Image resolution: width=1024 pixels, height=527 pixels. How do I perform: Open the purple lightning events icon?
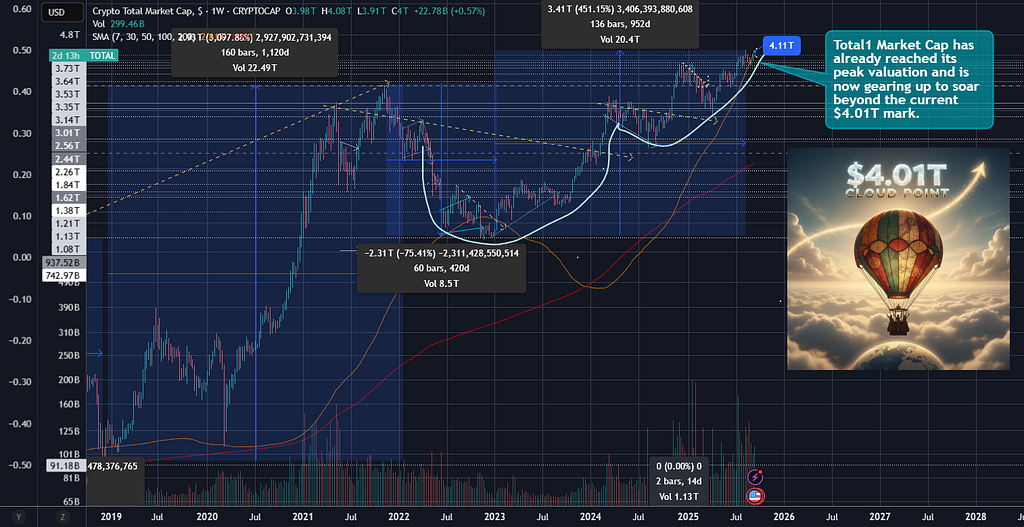tap(756, 477)
